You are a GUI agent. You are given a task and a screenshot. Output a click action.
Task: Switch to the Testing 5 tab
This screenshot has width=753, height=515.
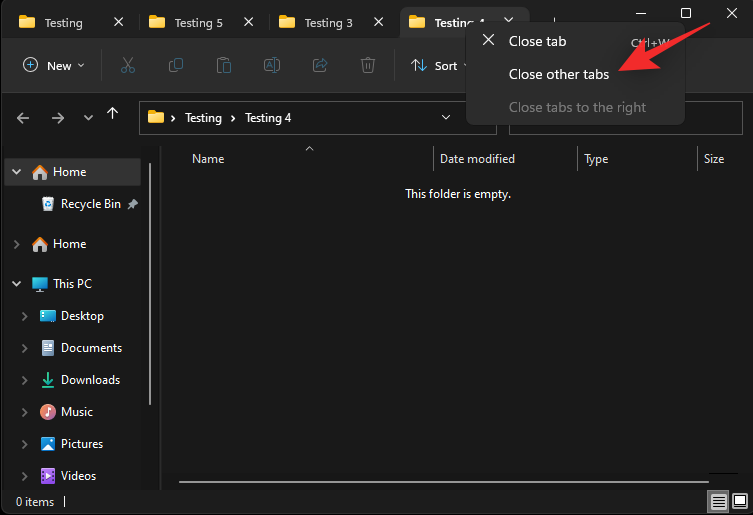(x=198, y=23)
